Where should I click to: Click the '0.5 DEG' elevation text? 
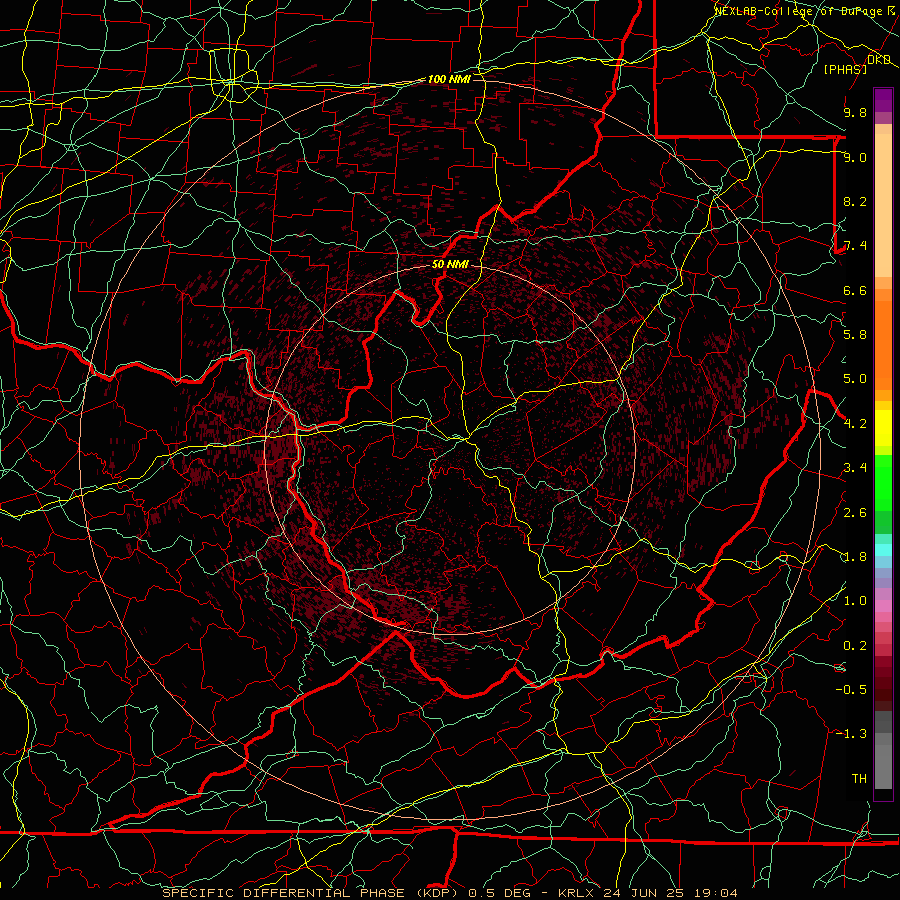click(499, 893)
